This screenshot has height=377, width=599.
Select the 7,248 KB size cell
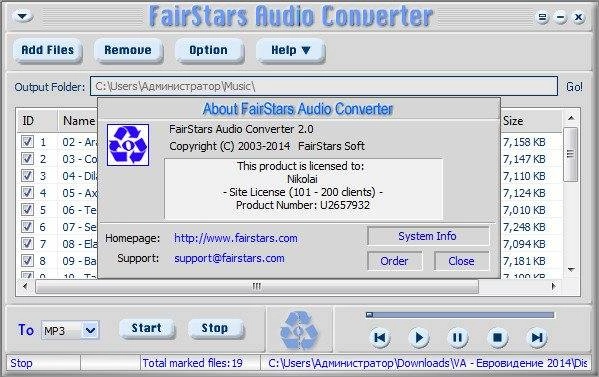[x=524, y=227]
